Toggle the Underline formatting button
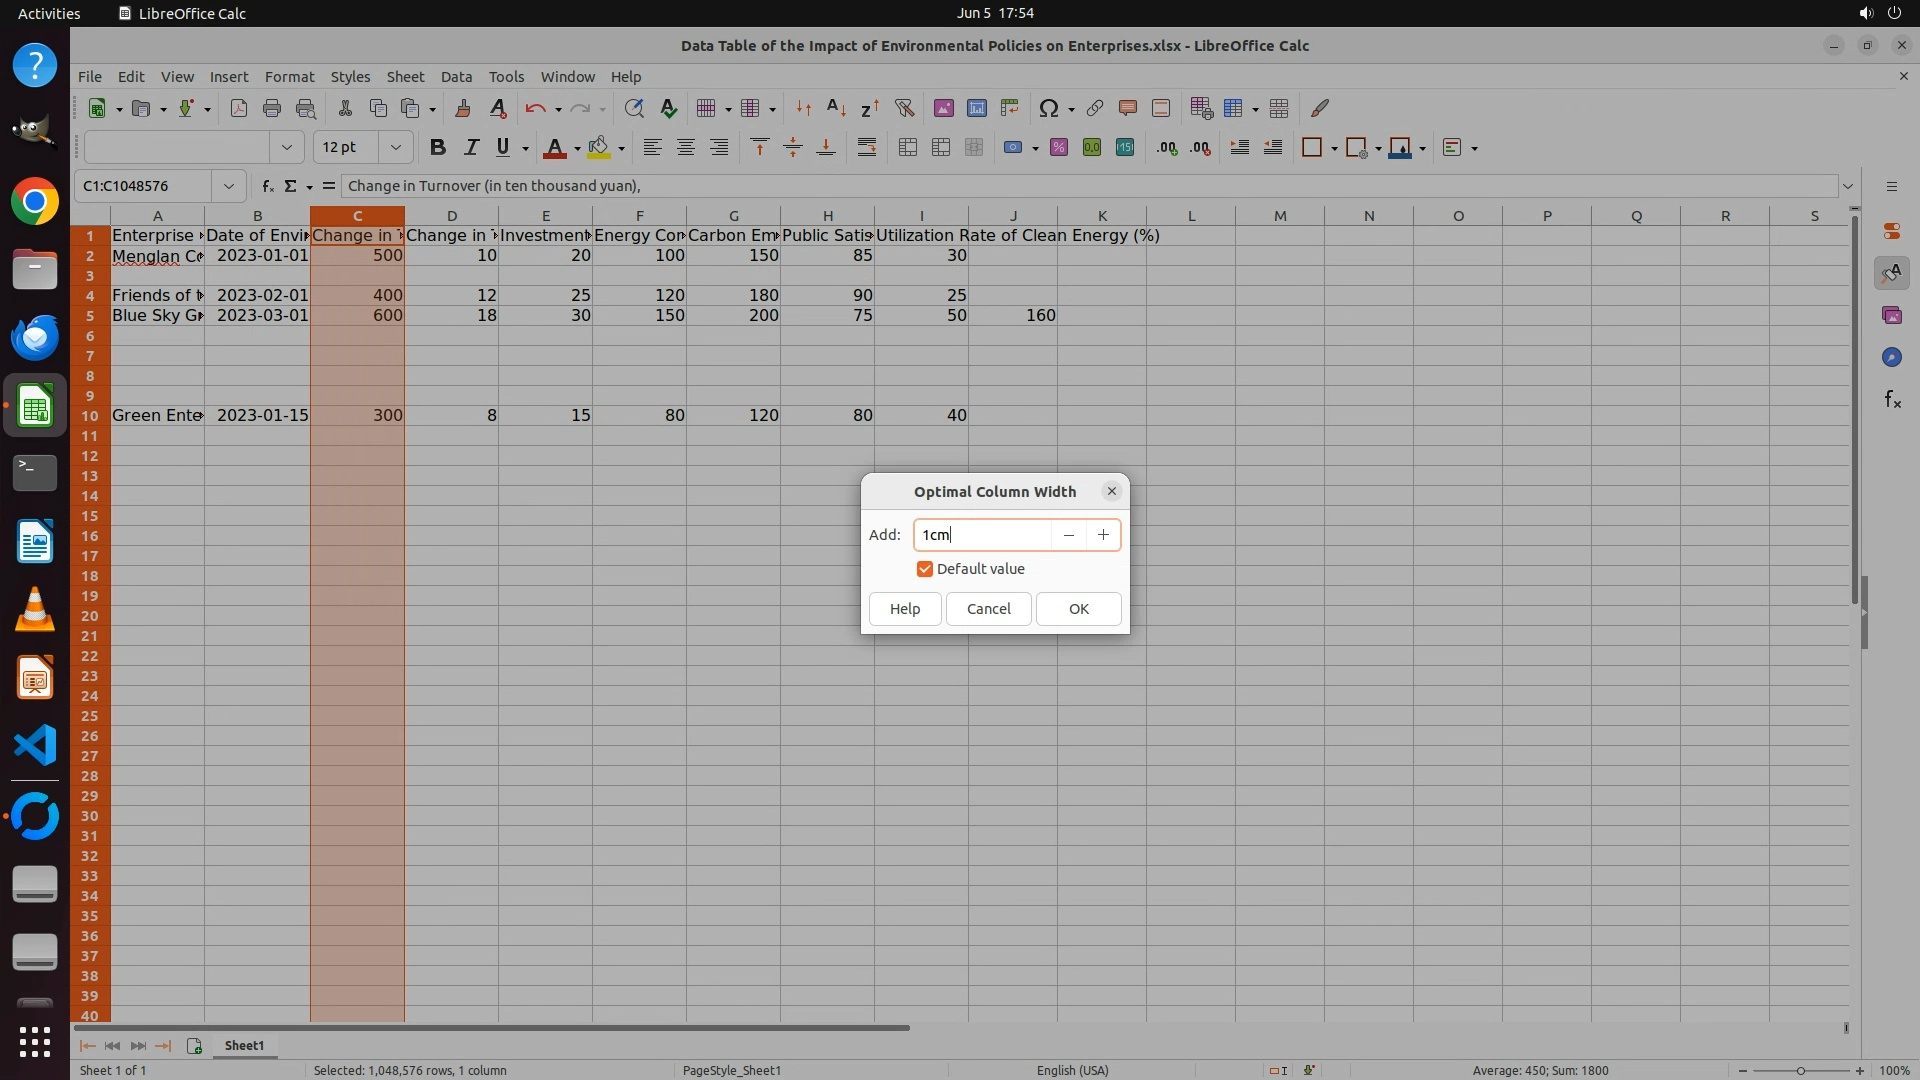The height and width of the screenshot is (1080, 1920). [x=503, y=148]
